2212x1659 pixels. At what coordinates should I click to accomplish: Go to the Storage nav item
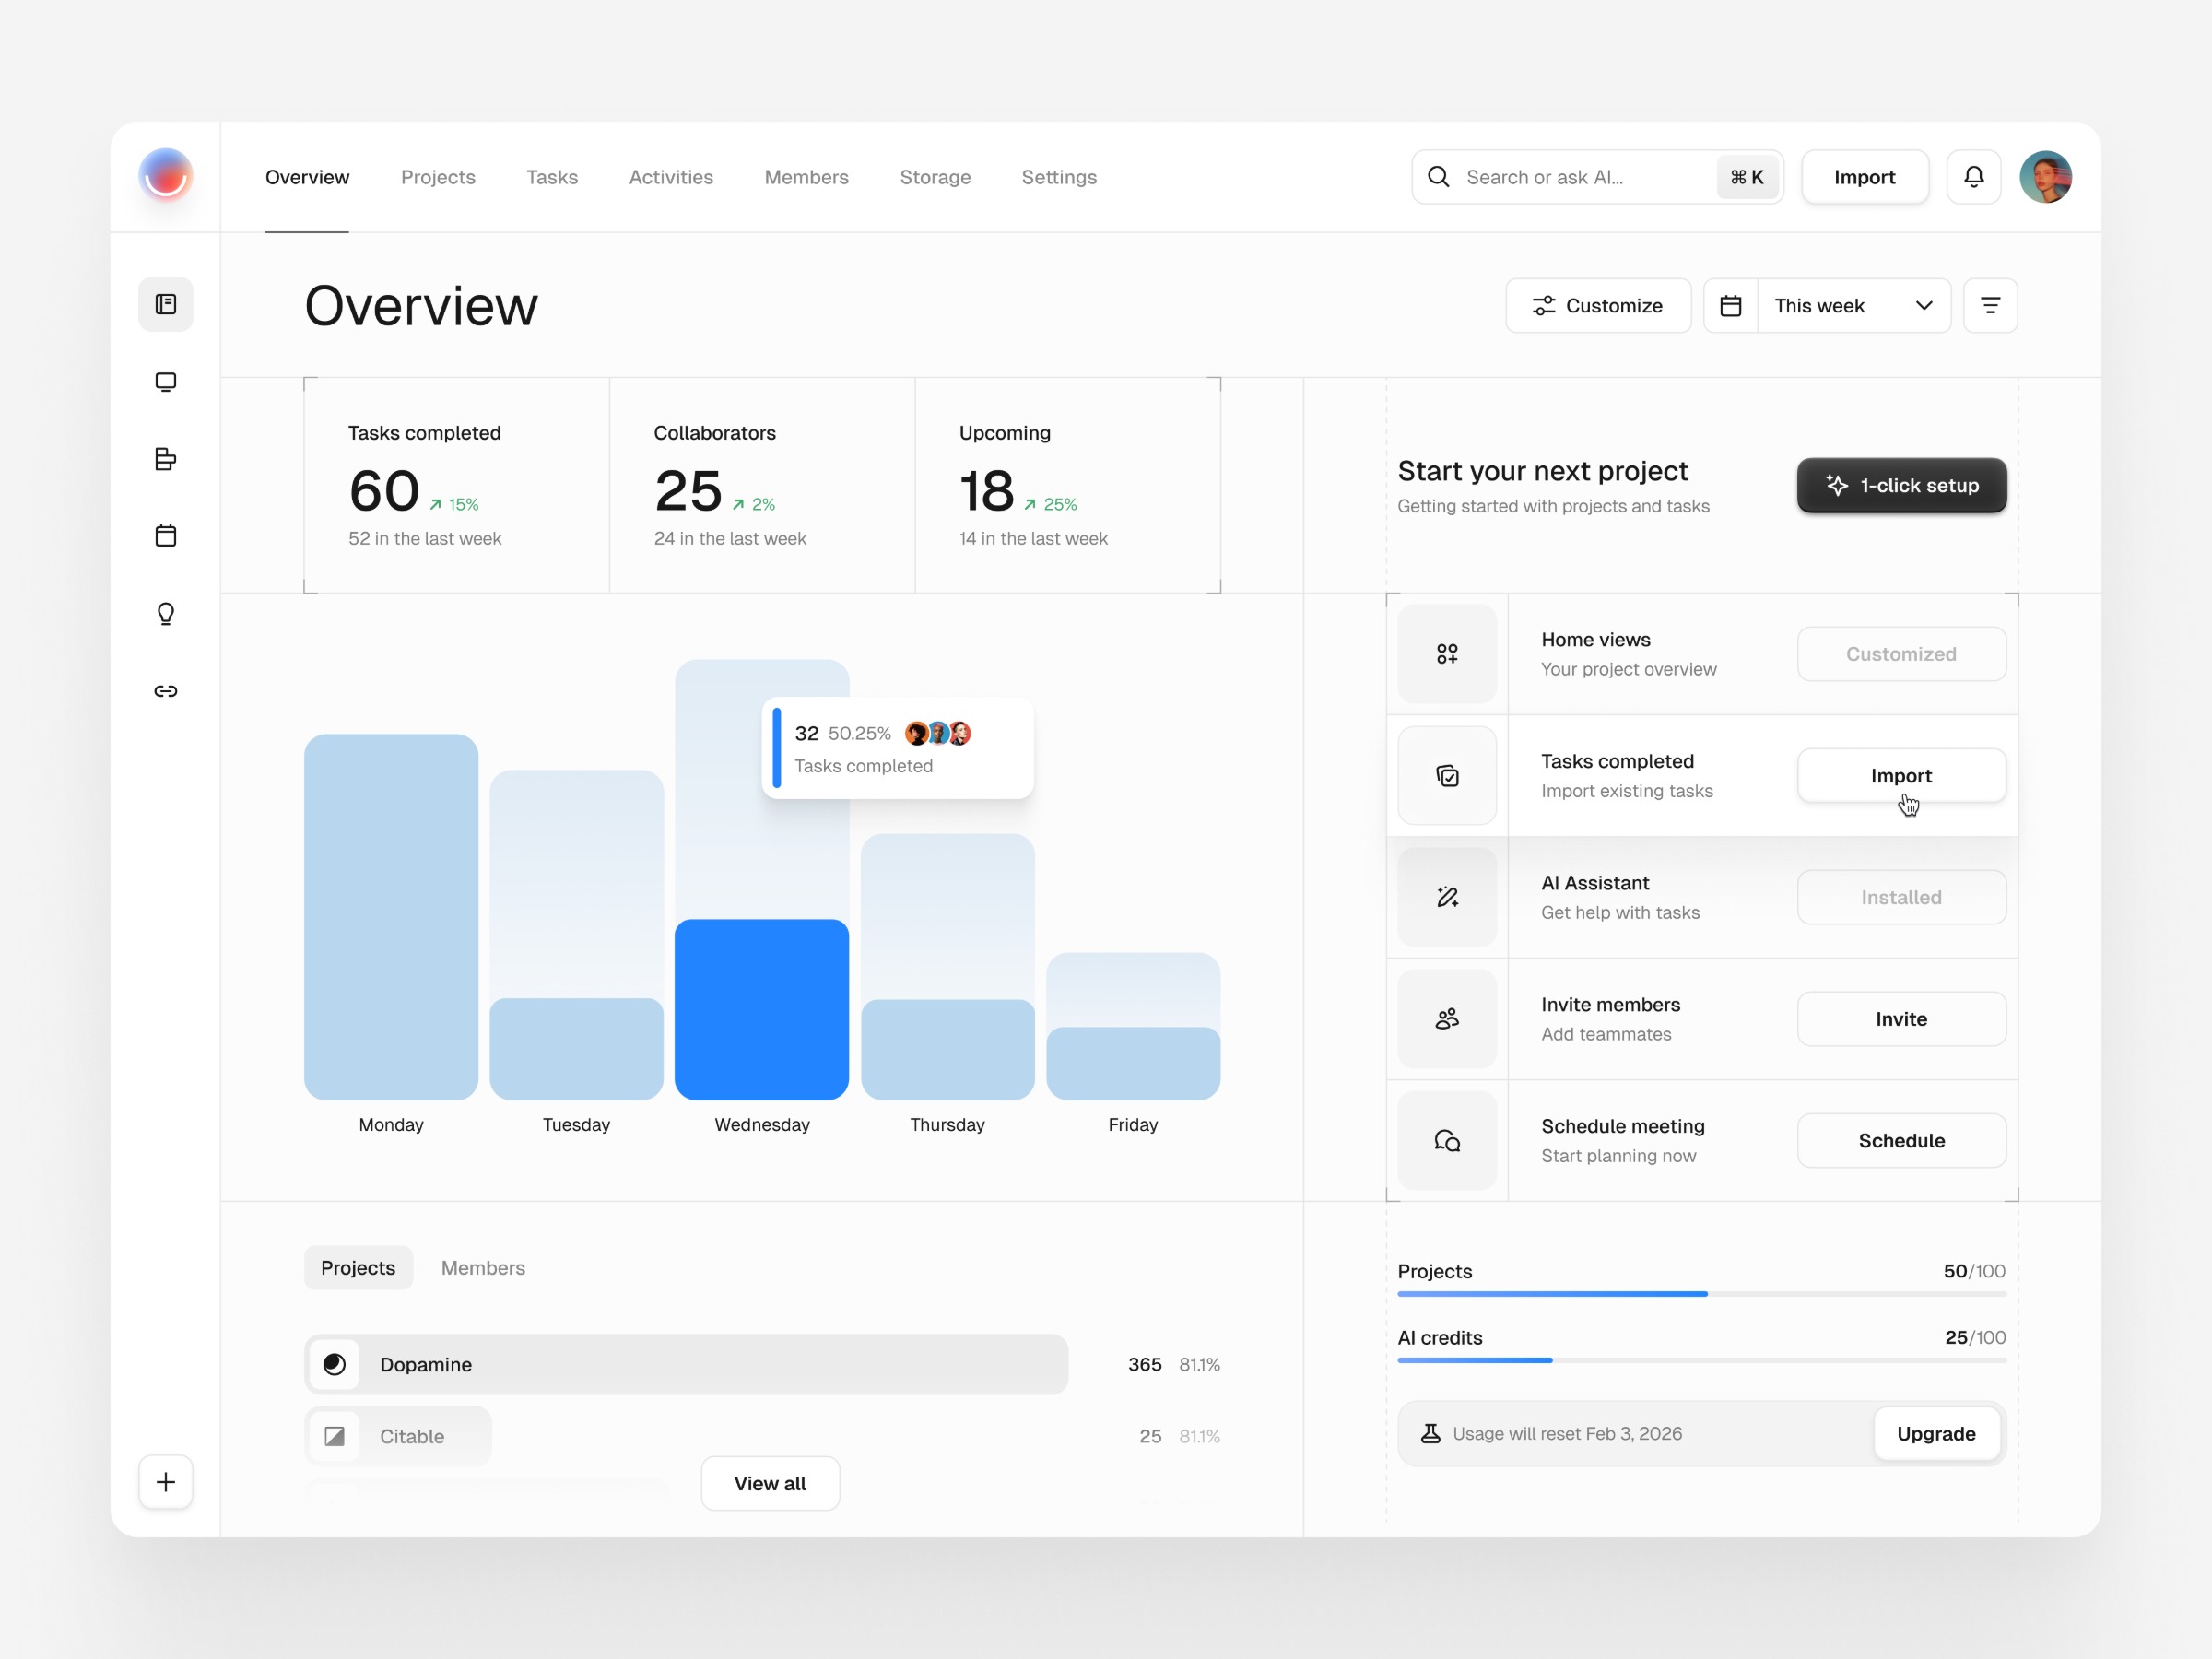click(x=935, y=177)
